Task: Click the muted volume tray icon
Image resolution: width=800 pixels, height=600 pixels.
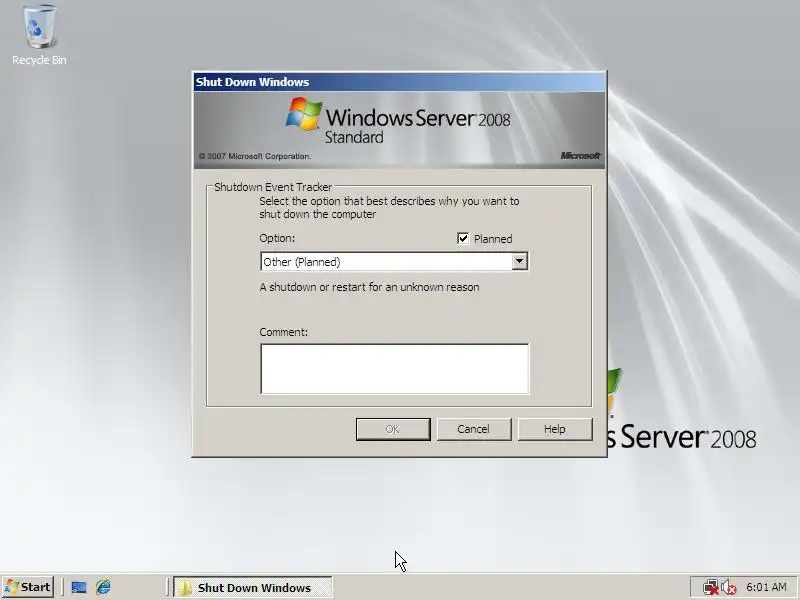Action: point(729,587)
